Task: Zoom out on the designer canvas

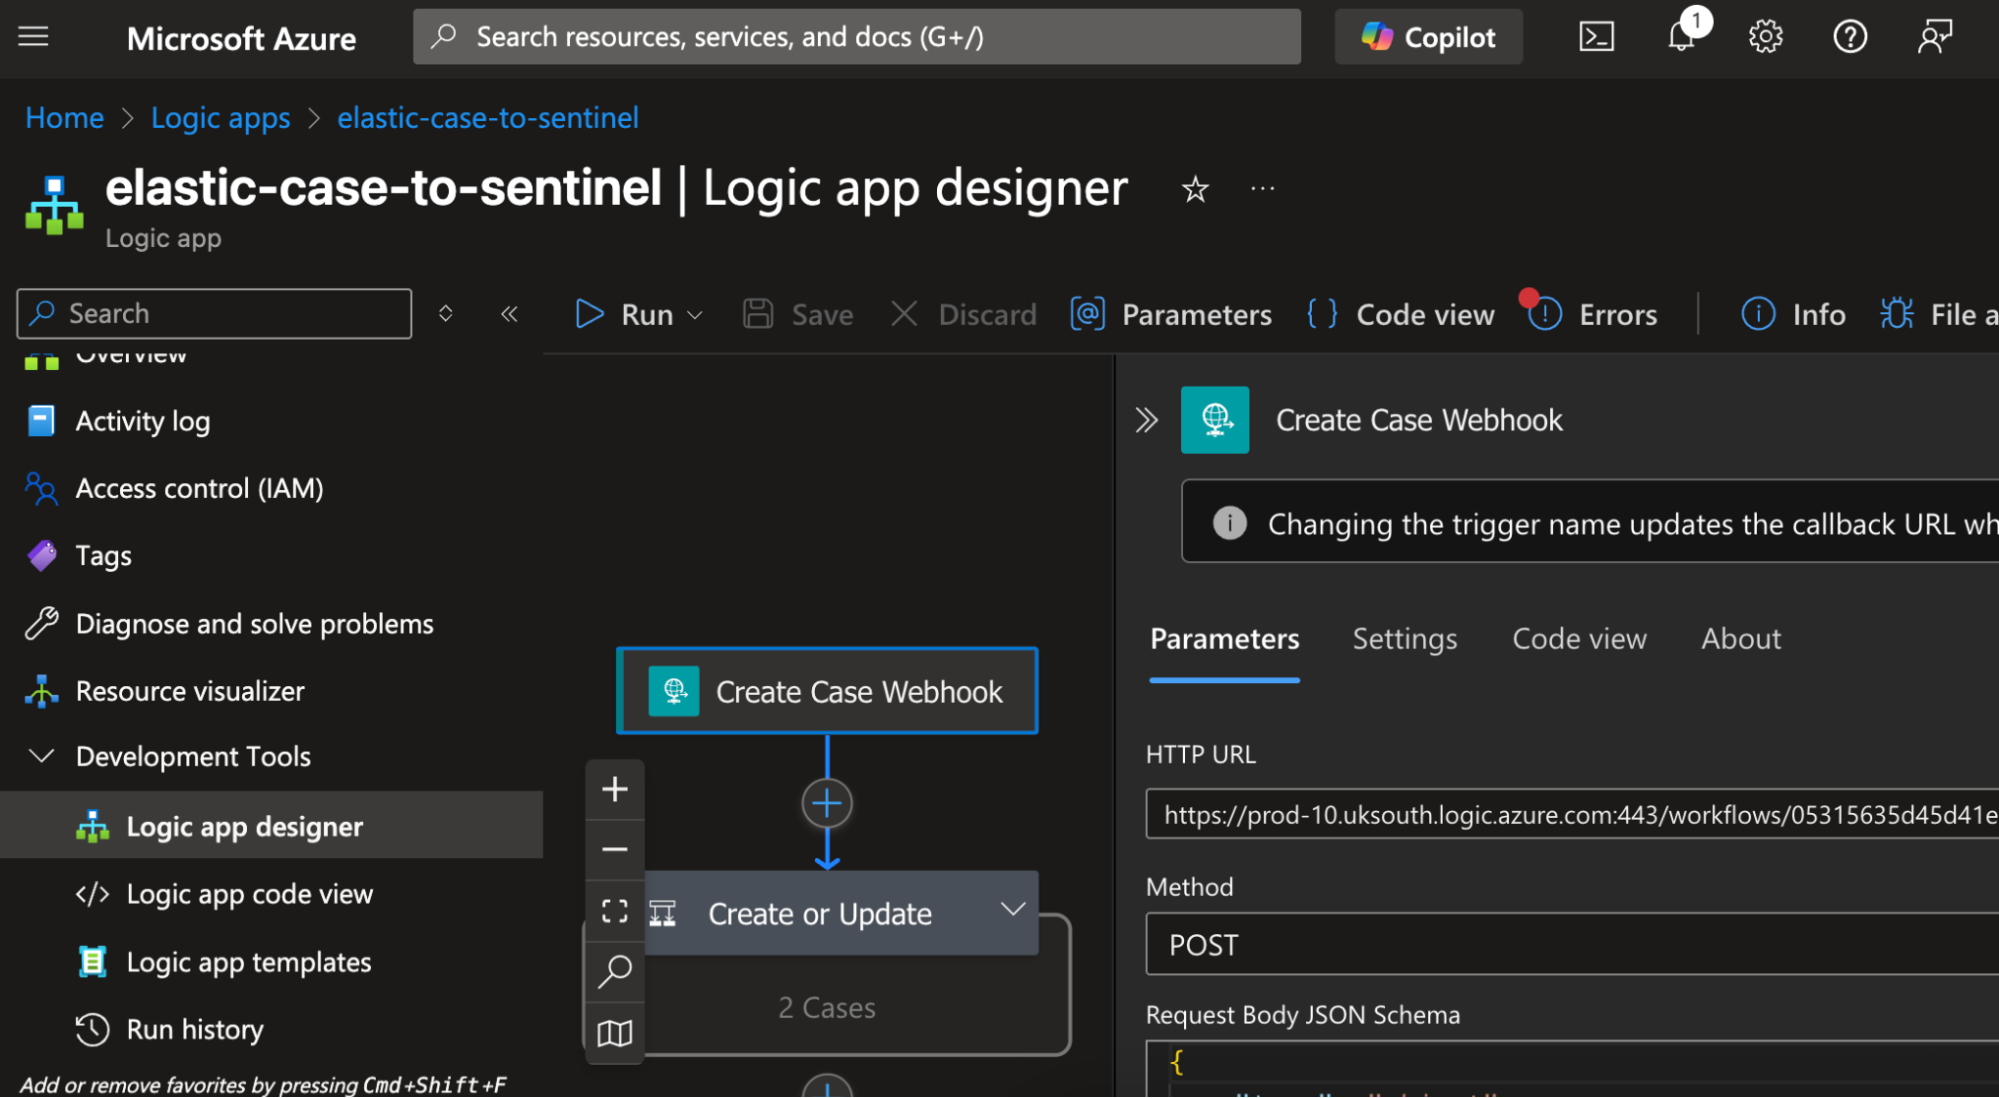Action: (615, 850)
